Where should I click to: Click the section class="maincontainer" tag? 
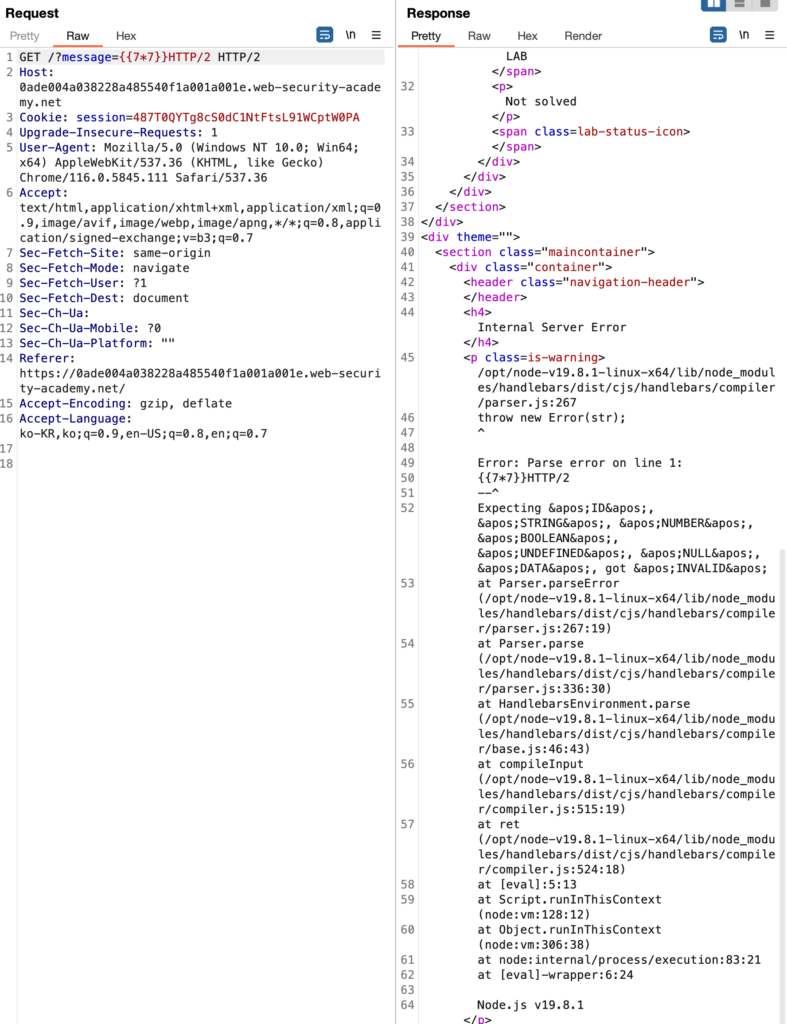click(x=545, y=252)
